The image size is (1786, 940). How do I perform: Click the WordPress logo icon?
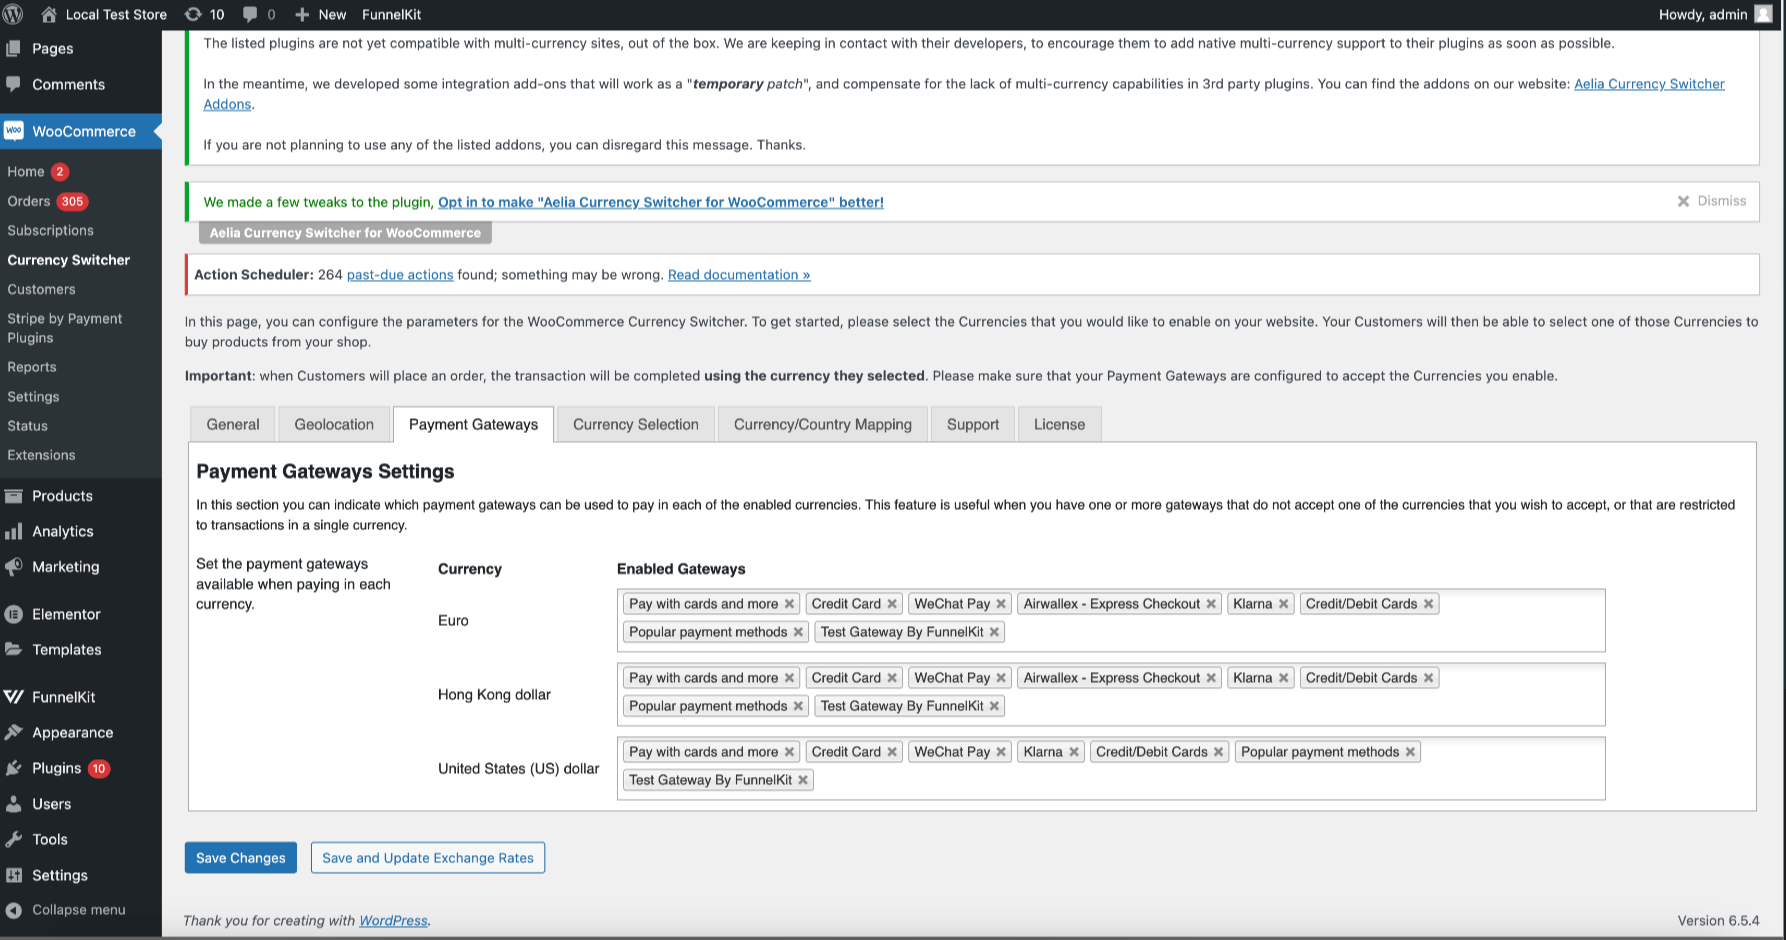tap(13, 14)
